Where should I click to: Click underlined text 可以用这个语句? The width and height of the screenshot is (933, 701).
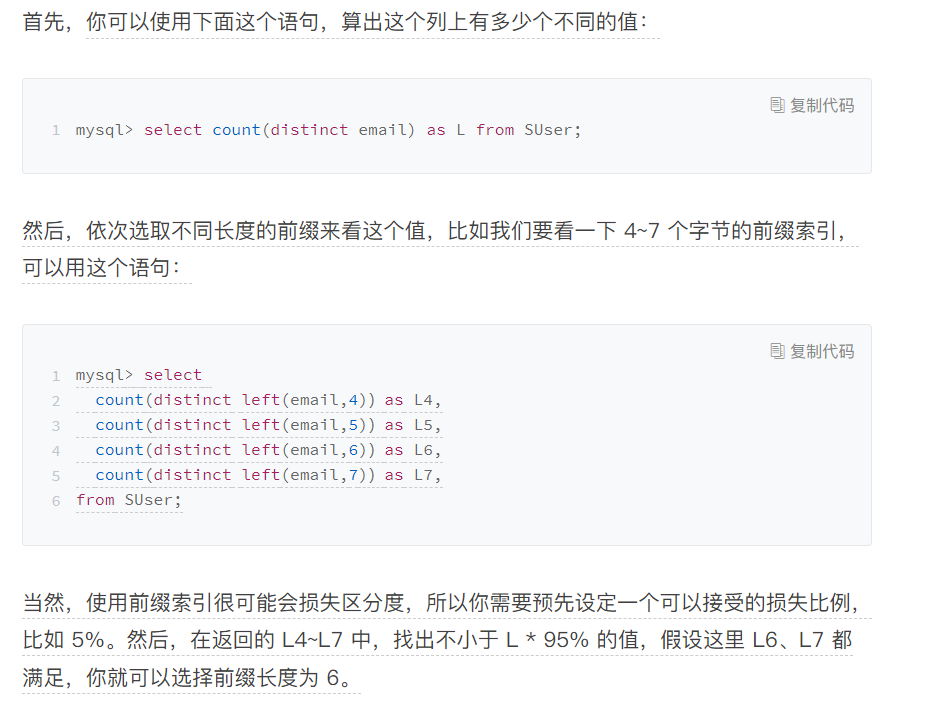coord(101,268)
